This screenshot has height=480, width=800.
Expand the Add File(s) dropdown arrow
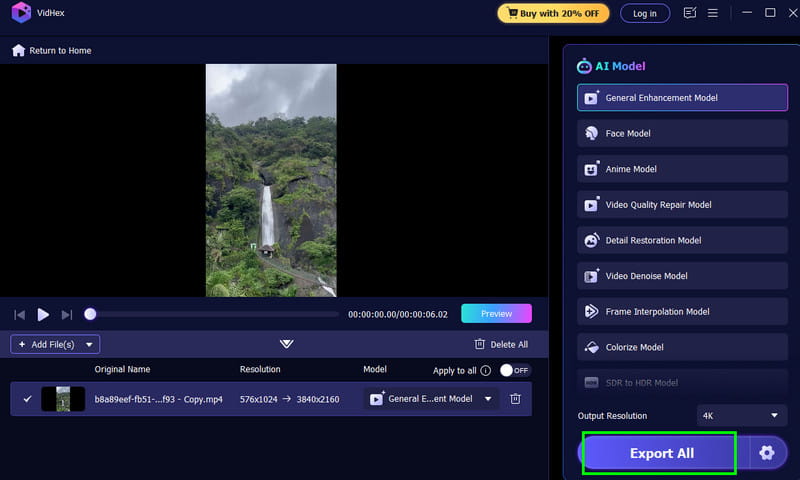[89, 345]
